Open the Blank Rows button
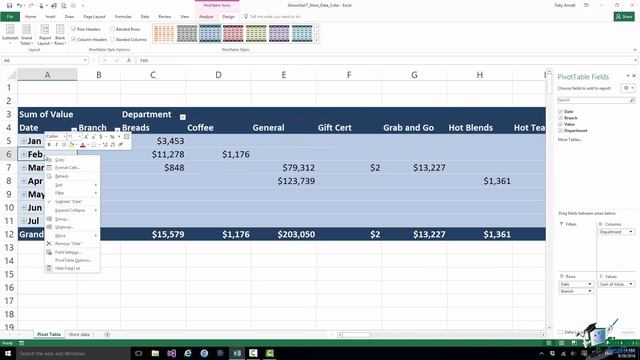The width and height of the screenshot is (640, 360). click(60, 34)
